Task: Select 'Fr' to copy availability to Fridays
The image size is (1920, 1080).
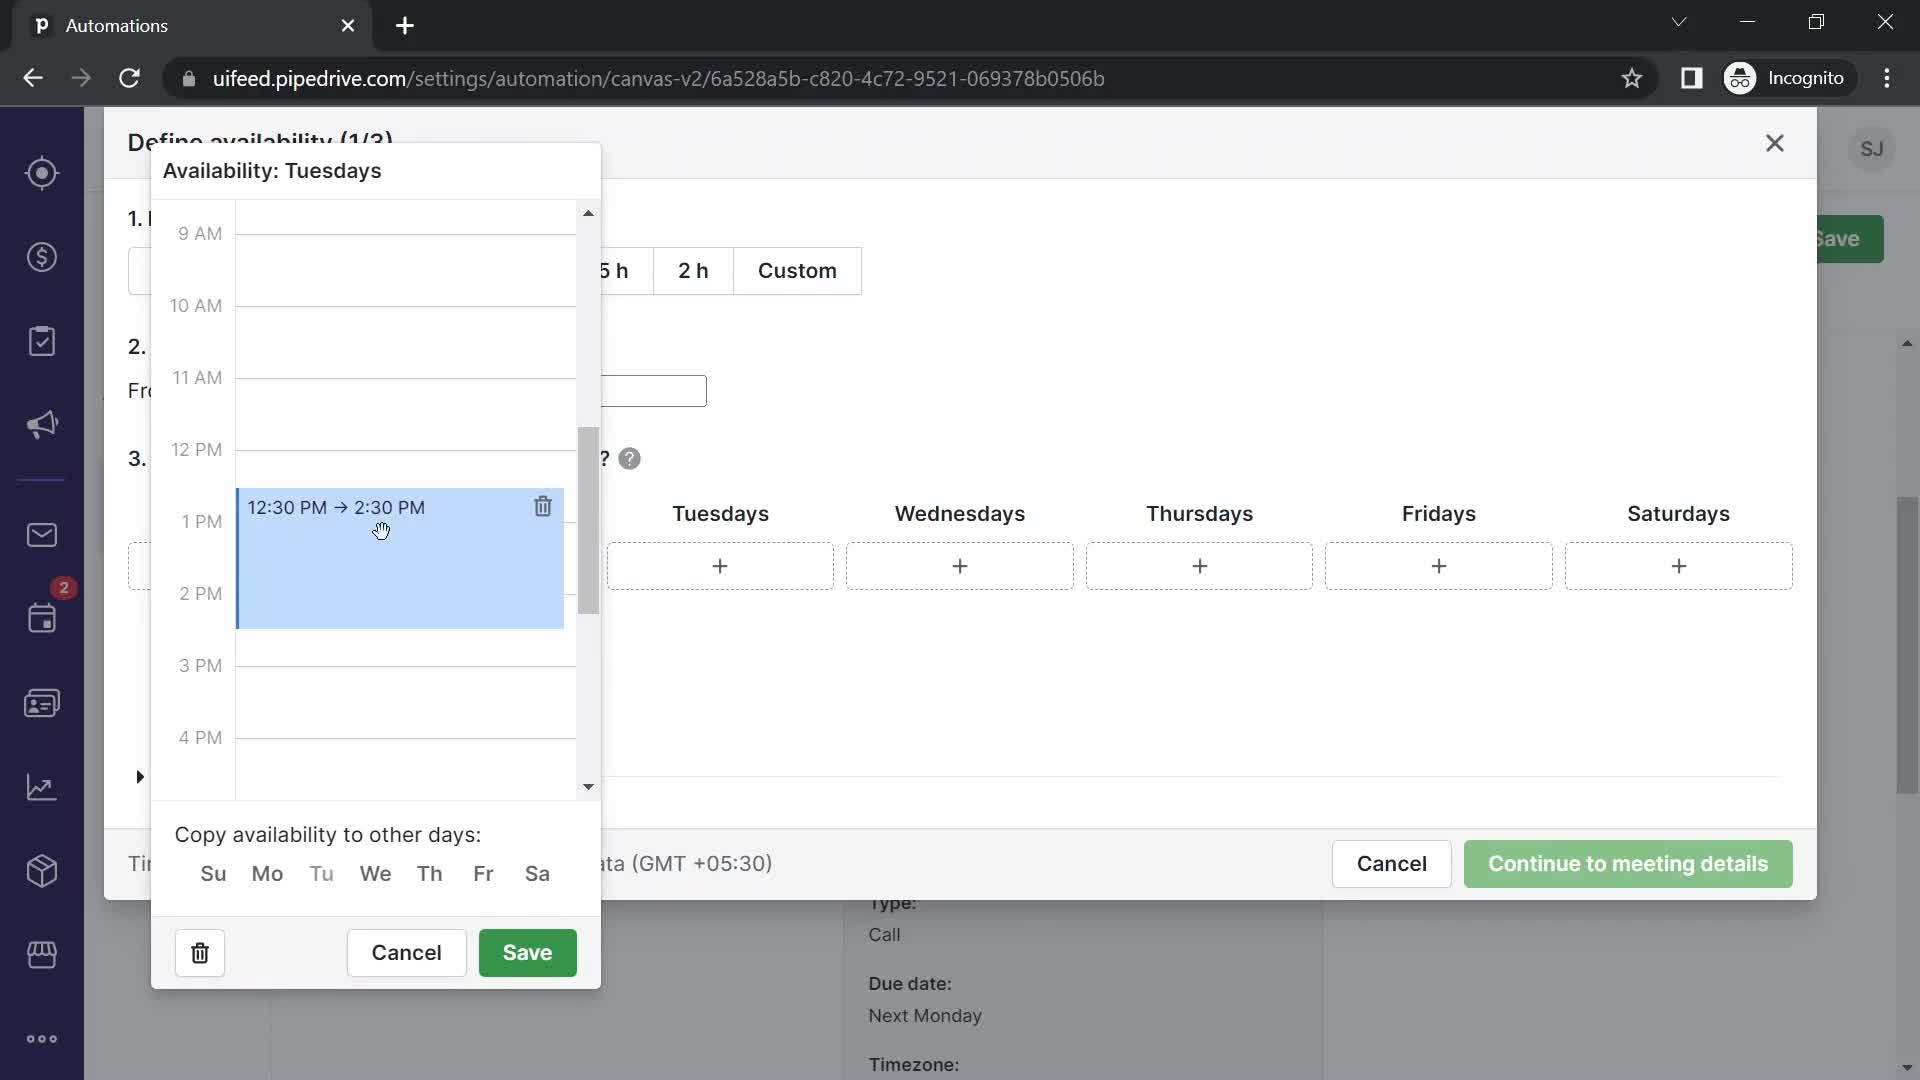Action: pyautogui.click(x=484, y=873)
